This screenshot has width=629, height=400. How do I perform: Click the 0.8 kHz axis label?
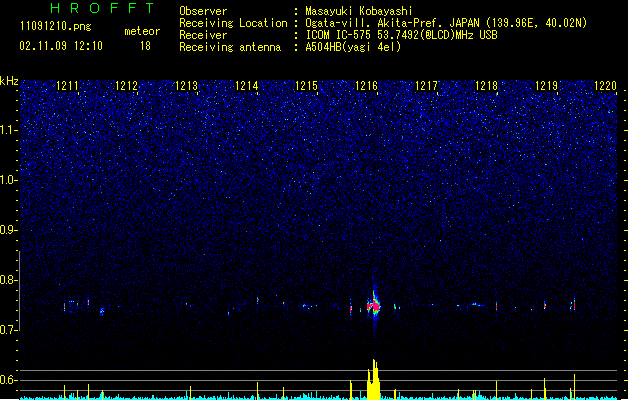click(9, 280)
